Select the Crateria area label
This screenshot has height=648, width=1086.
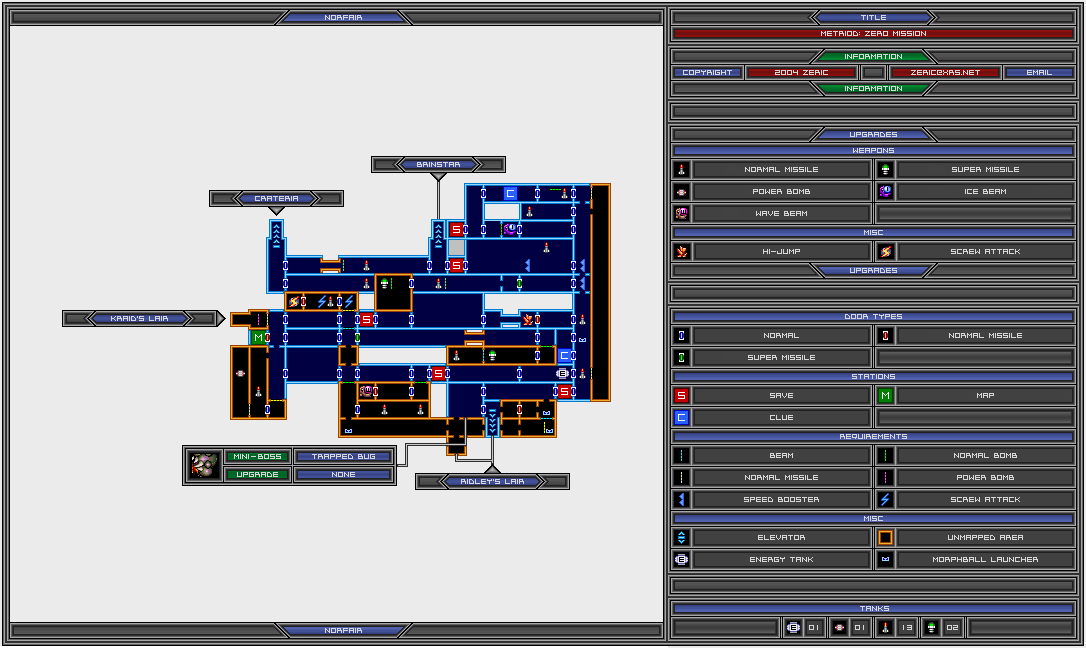pos(276,199)
